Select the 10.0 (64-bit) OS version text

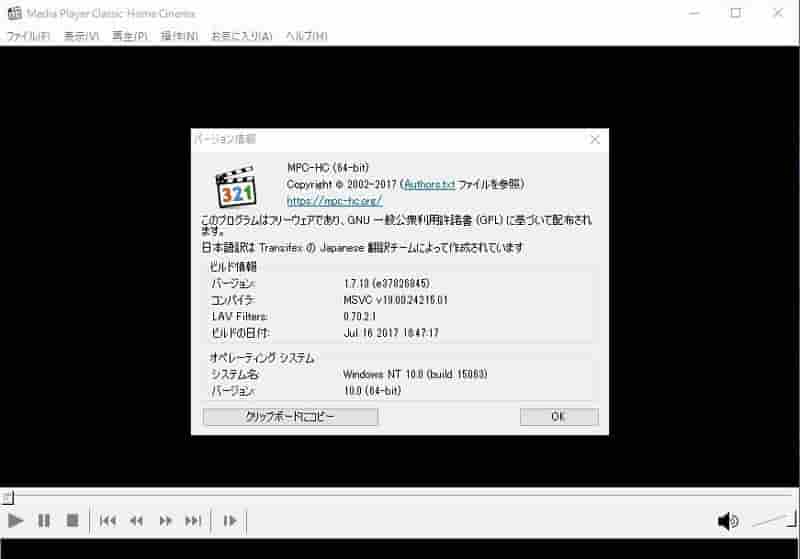372,391
